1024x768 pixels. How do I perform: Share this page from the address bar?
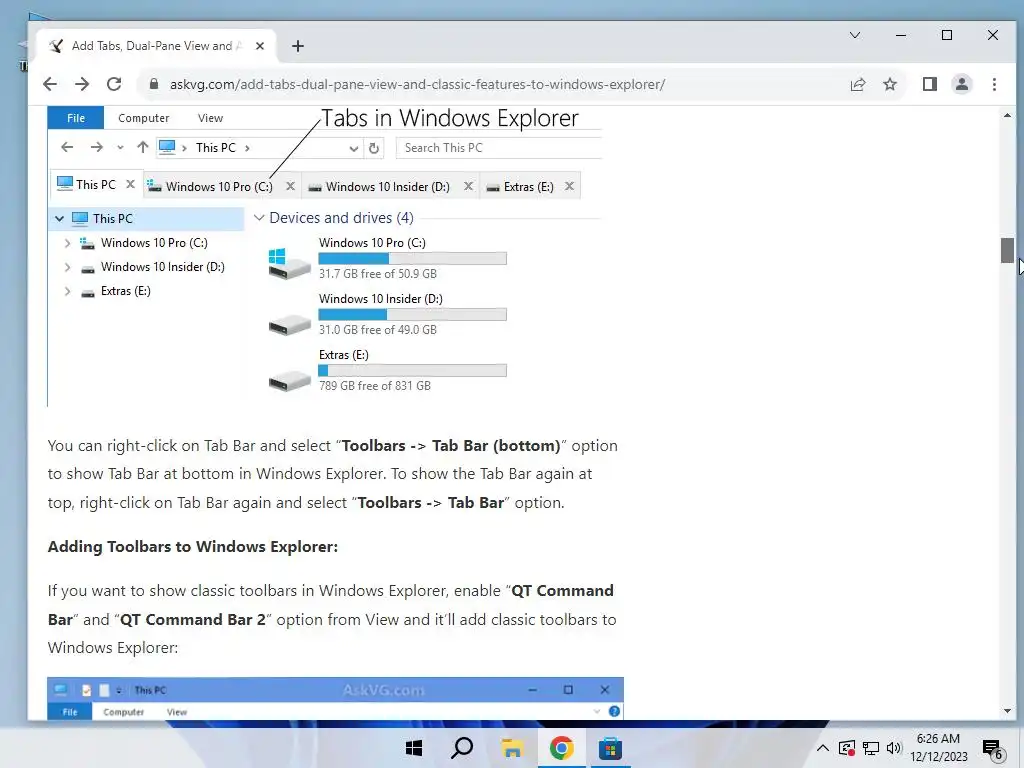[x=857, y=84]
